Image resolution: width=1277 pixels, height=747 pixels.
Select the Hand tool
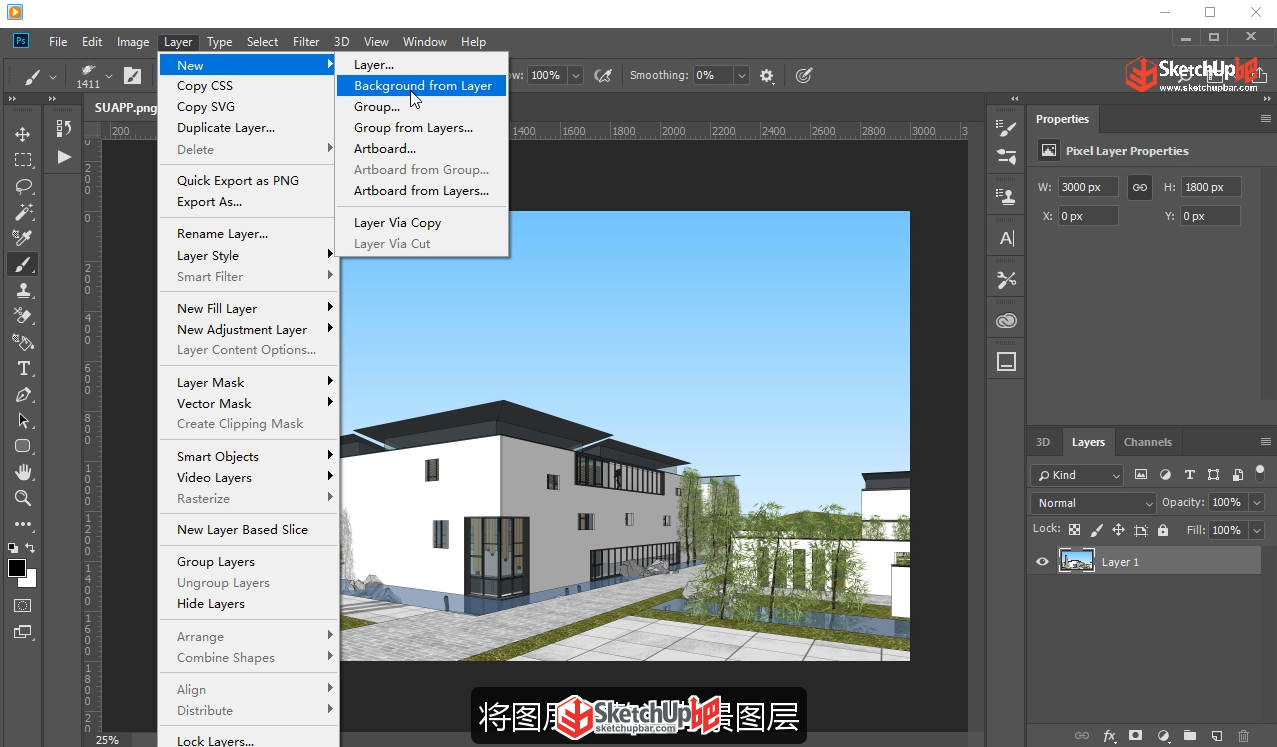(22, 472)
